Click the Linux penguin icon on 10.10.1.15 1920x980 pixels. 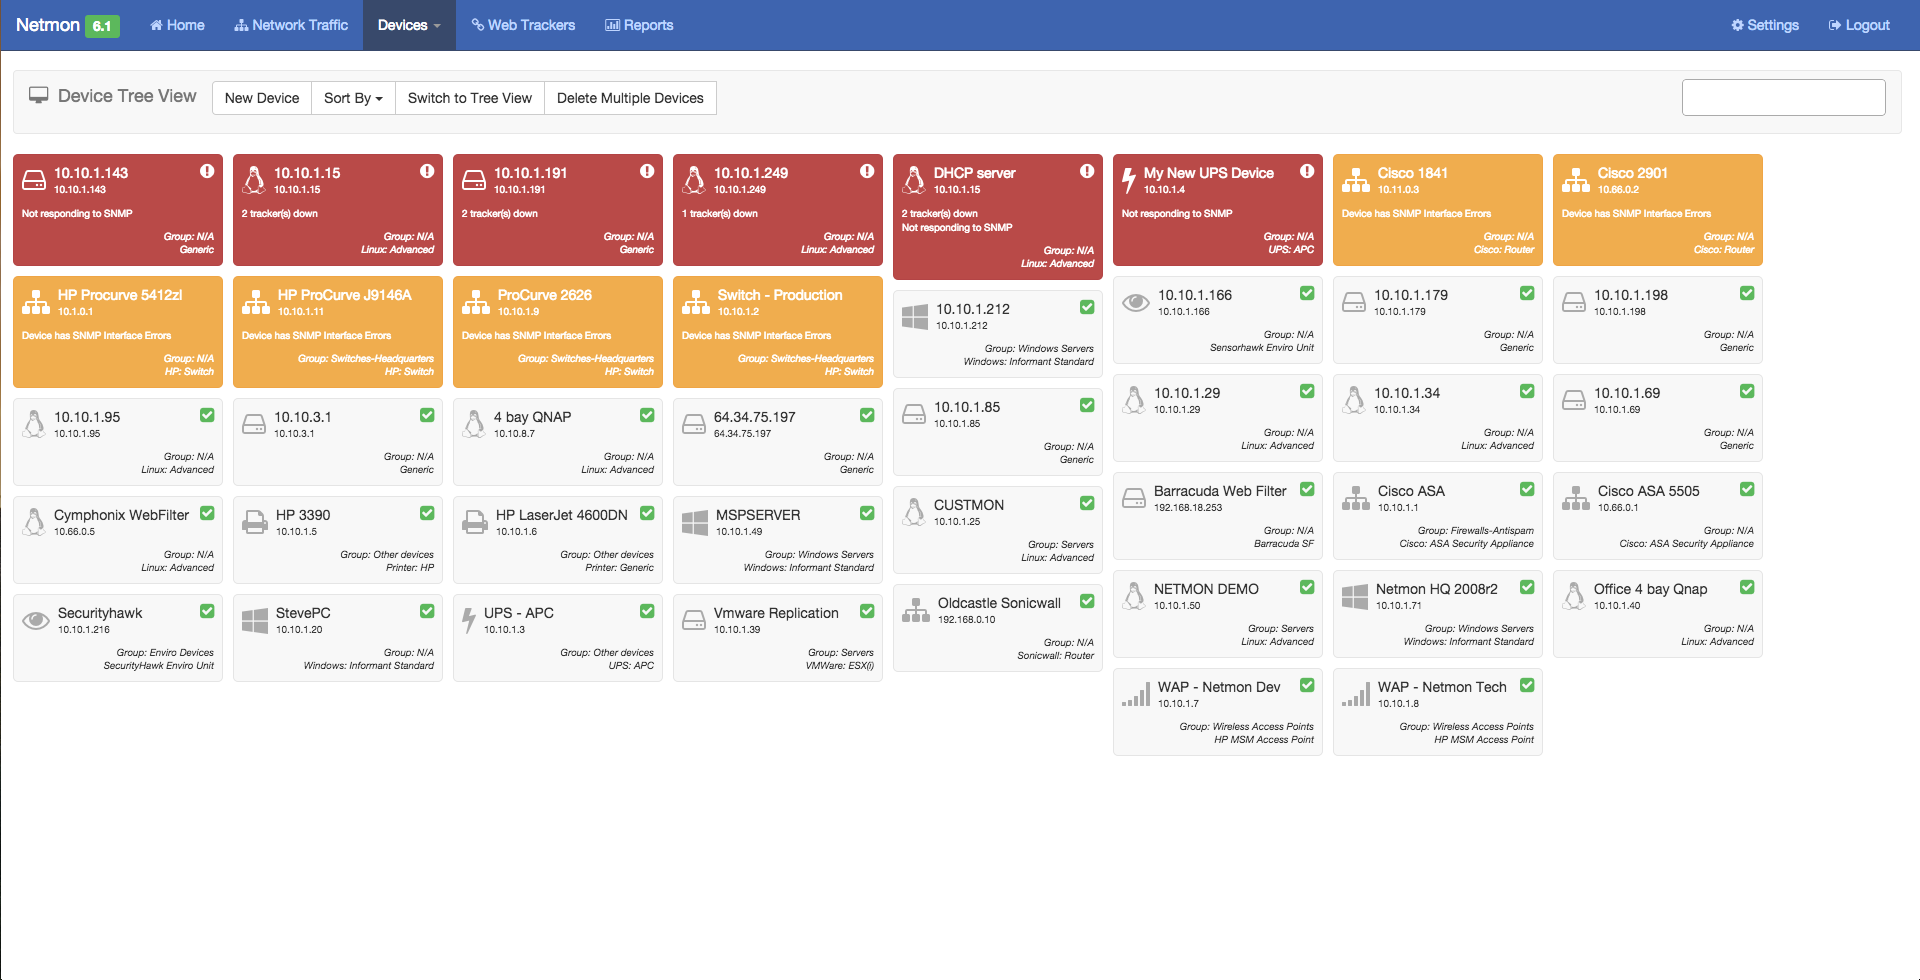254,180
